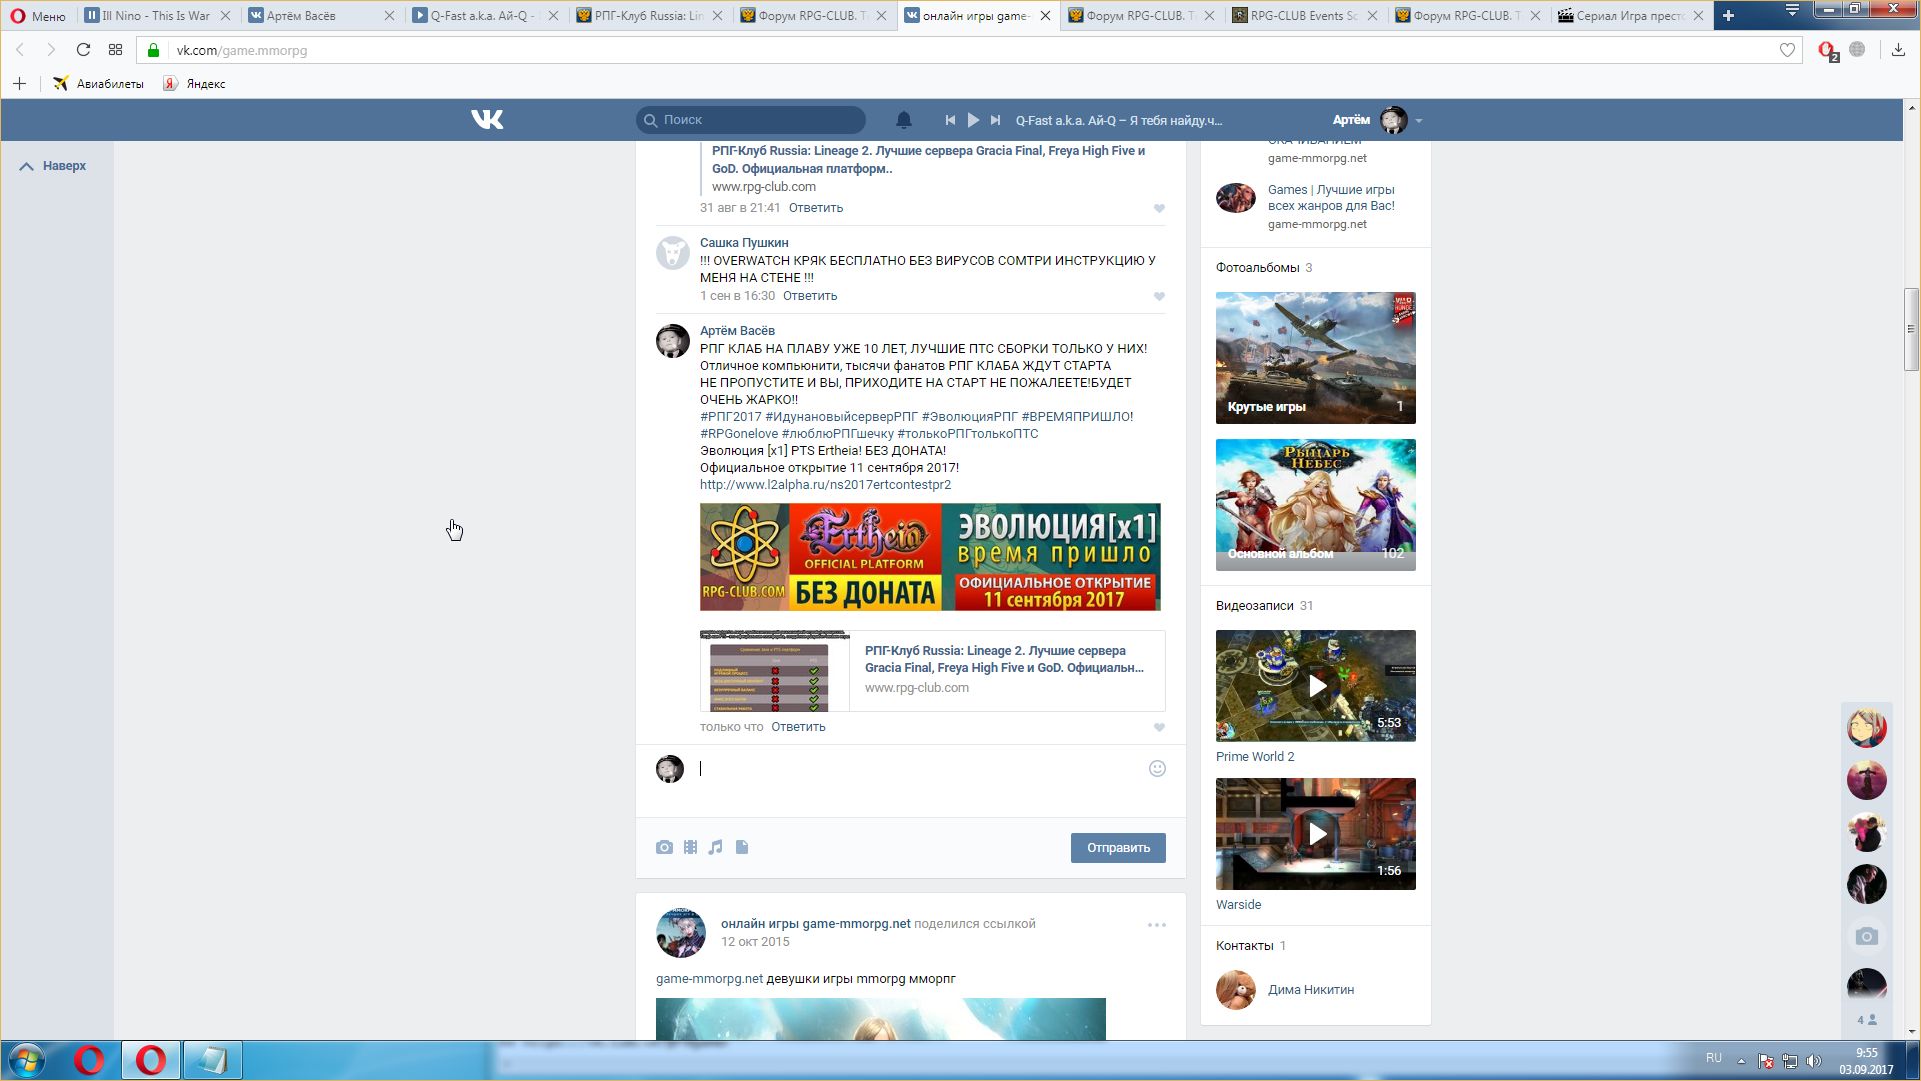Open the Авиабилеты bookmark
1921x1081 pixels.
click(x=99, y=84)
